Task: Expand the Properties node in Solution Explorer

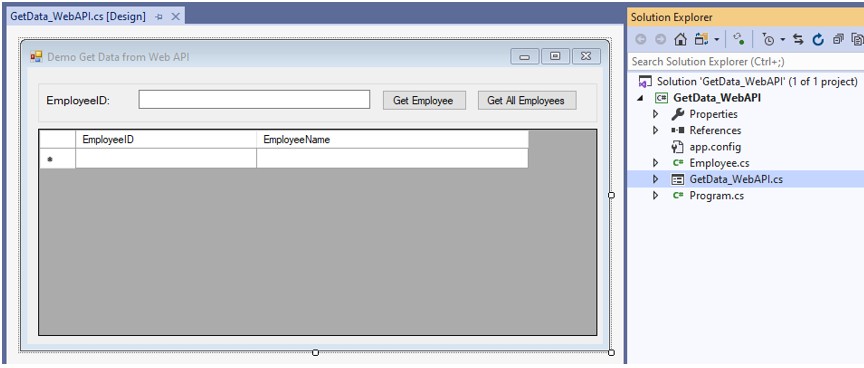Action: click(x=655, y=114)
